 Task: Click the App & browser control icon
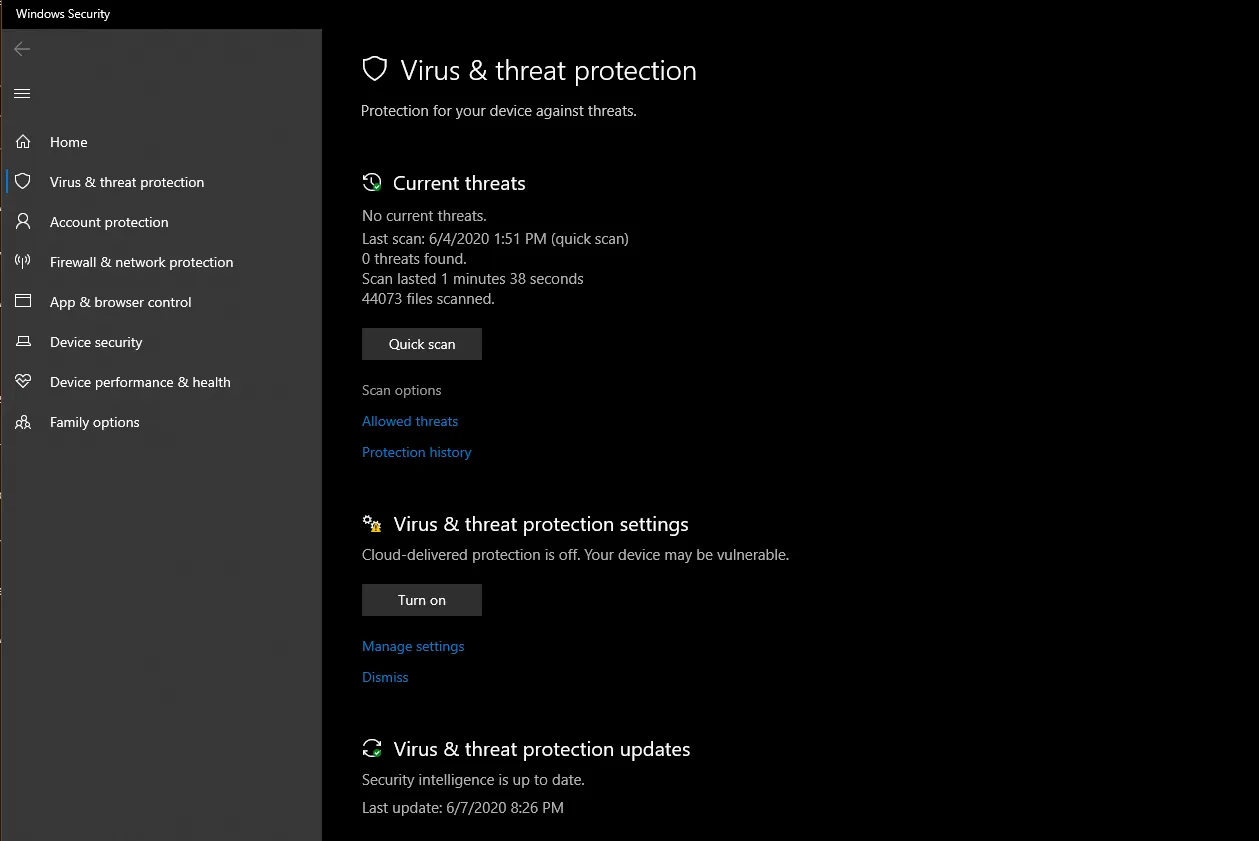click(x=23, y=302)
